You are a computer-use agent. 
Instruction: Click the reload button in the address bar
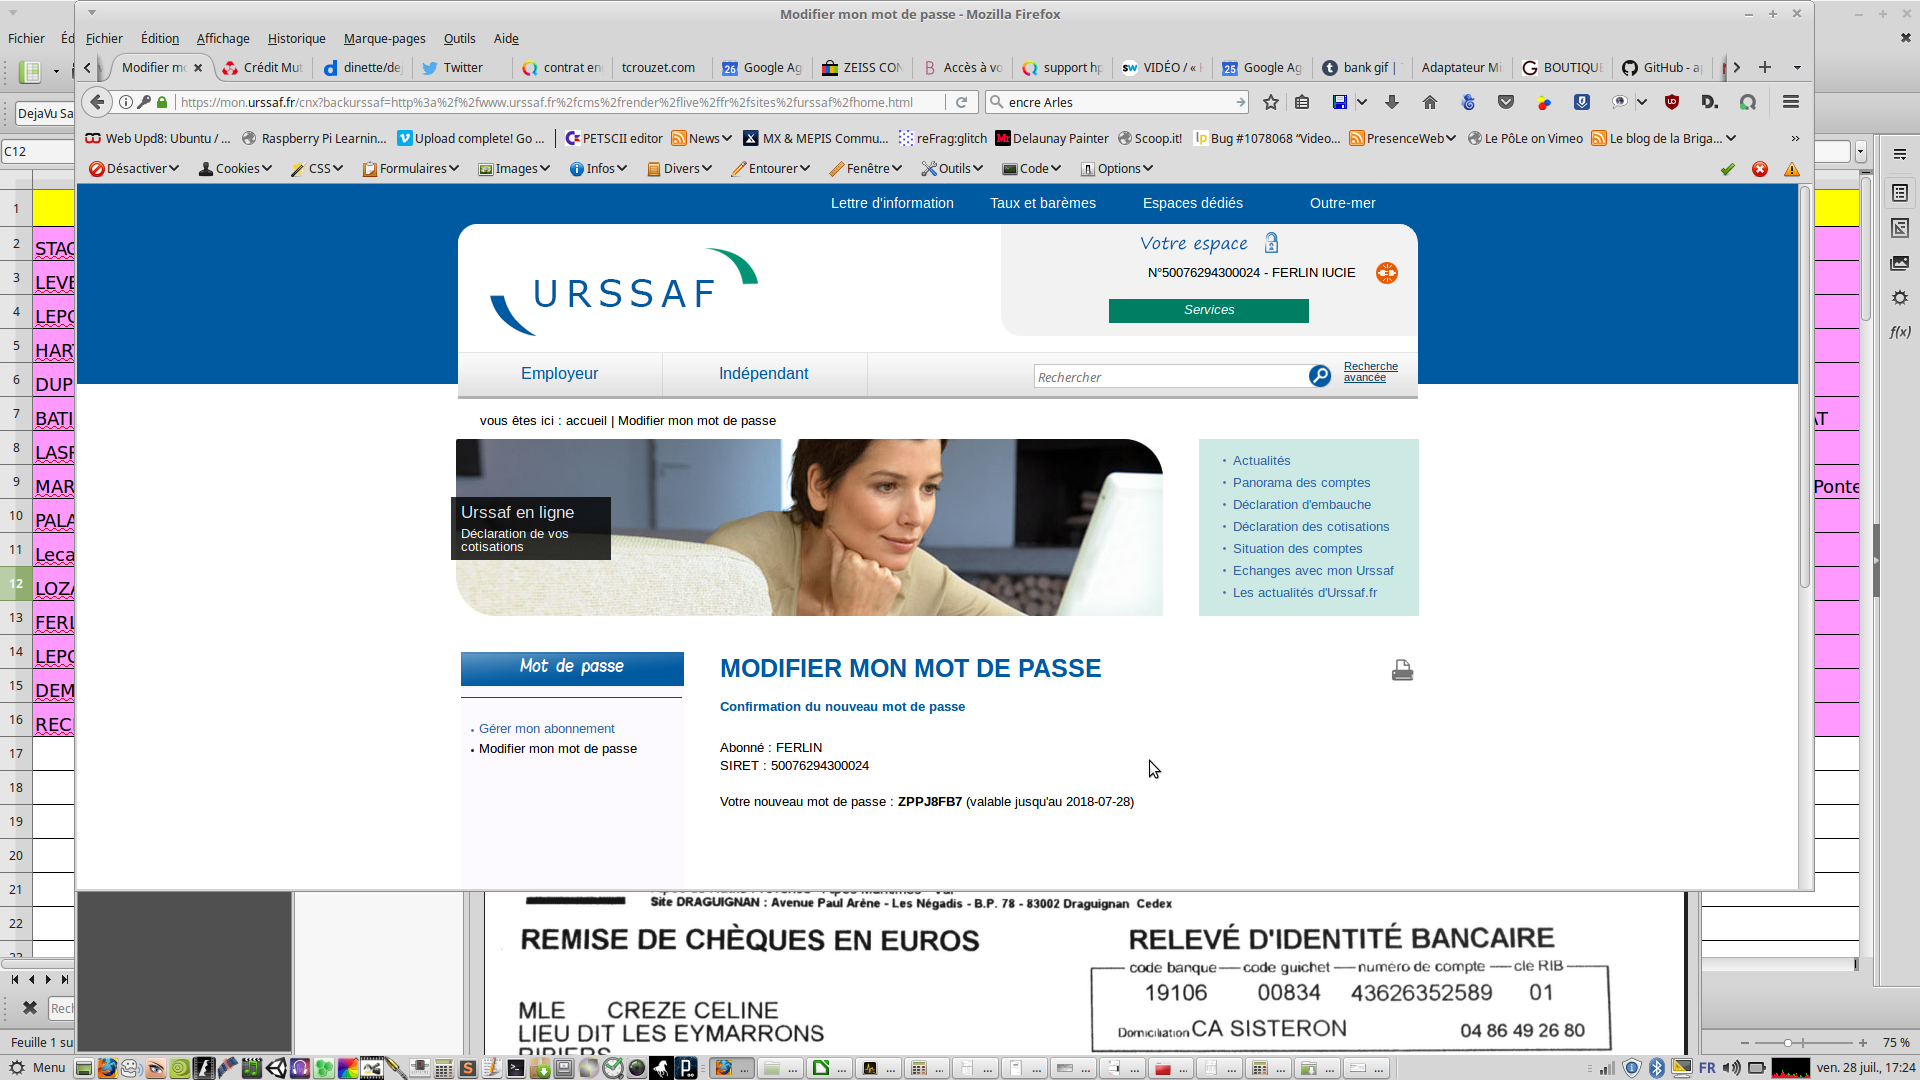tap(961, 102)
